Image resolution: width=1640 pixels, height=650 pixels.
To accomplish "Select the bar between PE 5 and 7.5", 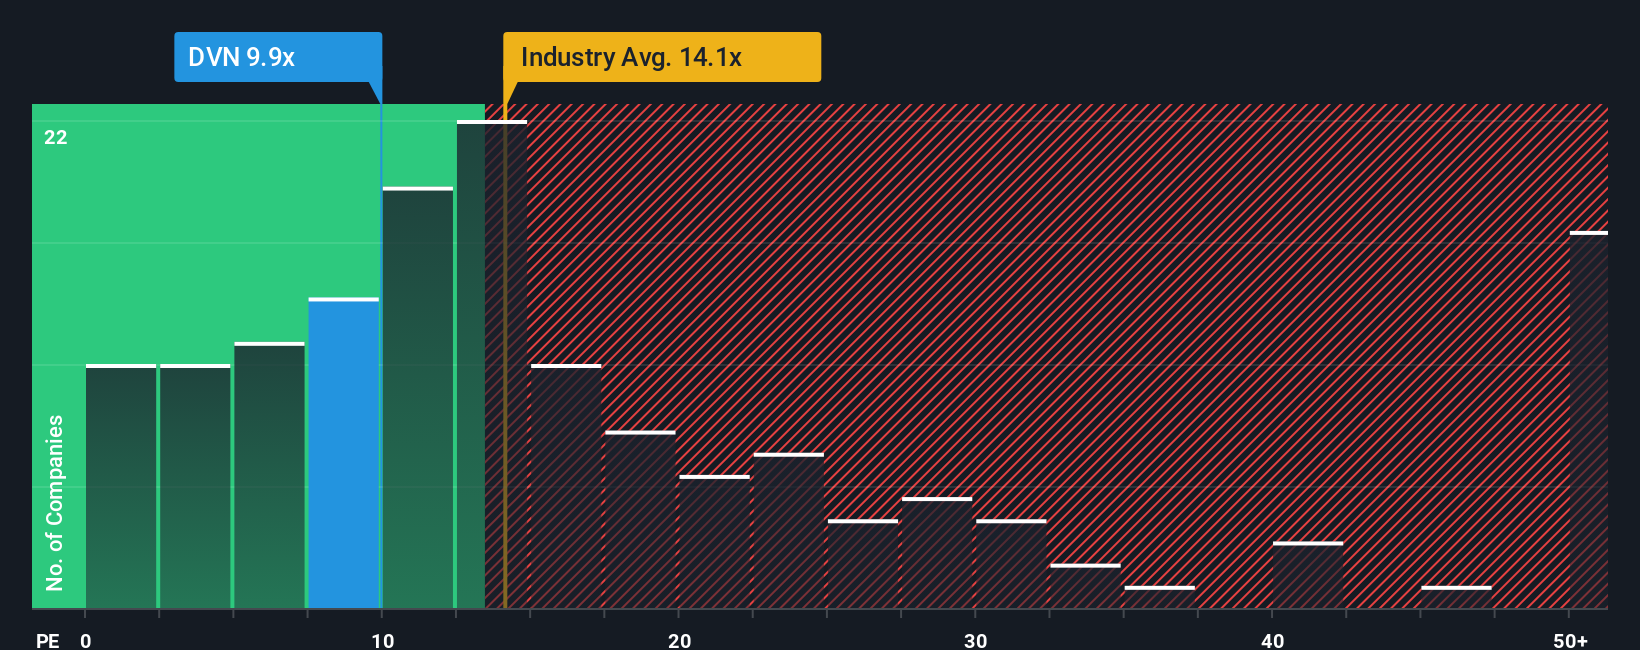I will point(269,475).
